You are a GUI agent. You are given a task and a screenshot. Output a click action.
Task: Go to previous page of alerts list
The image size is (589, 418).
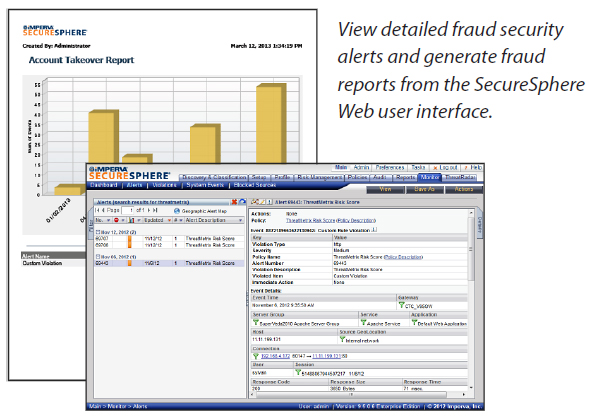click(x=103, y=210)
